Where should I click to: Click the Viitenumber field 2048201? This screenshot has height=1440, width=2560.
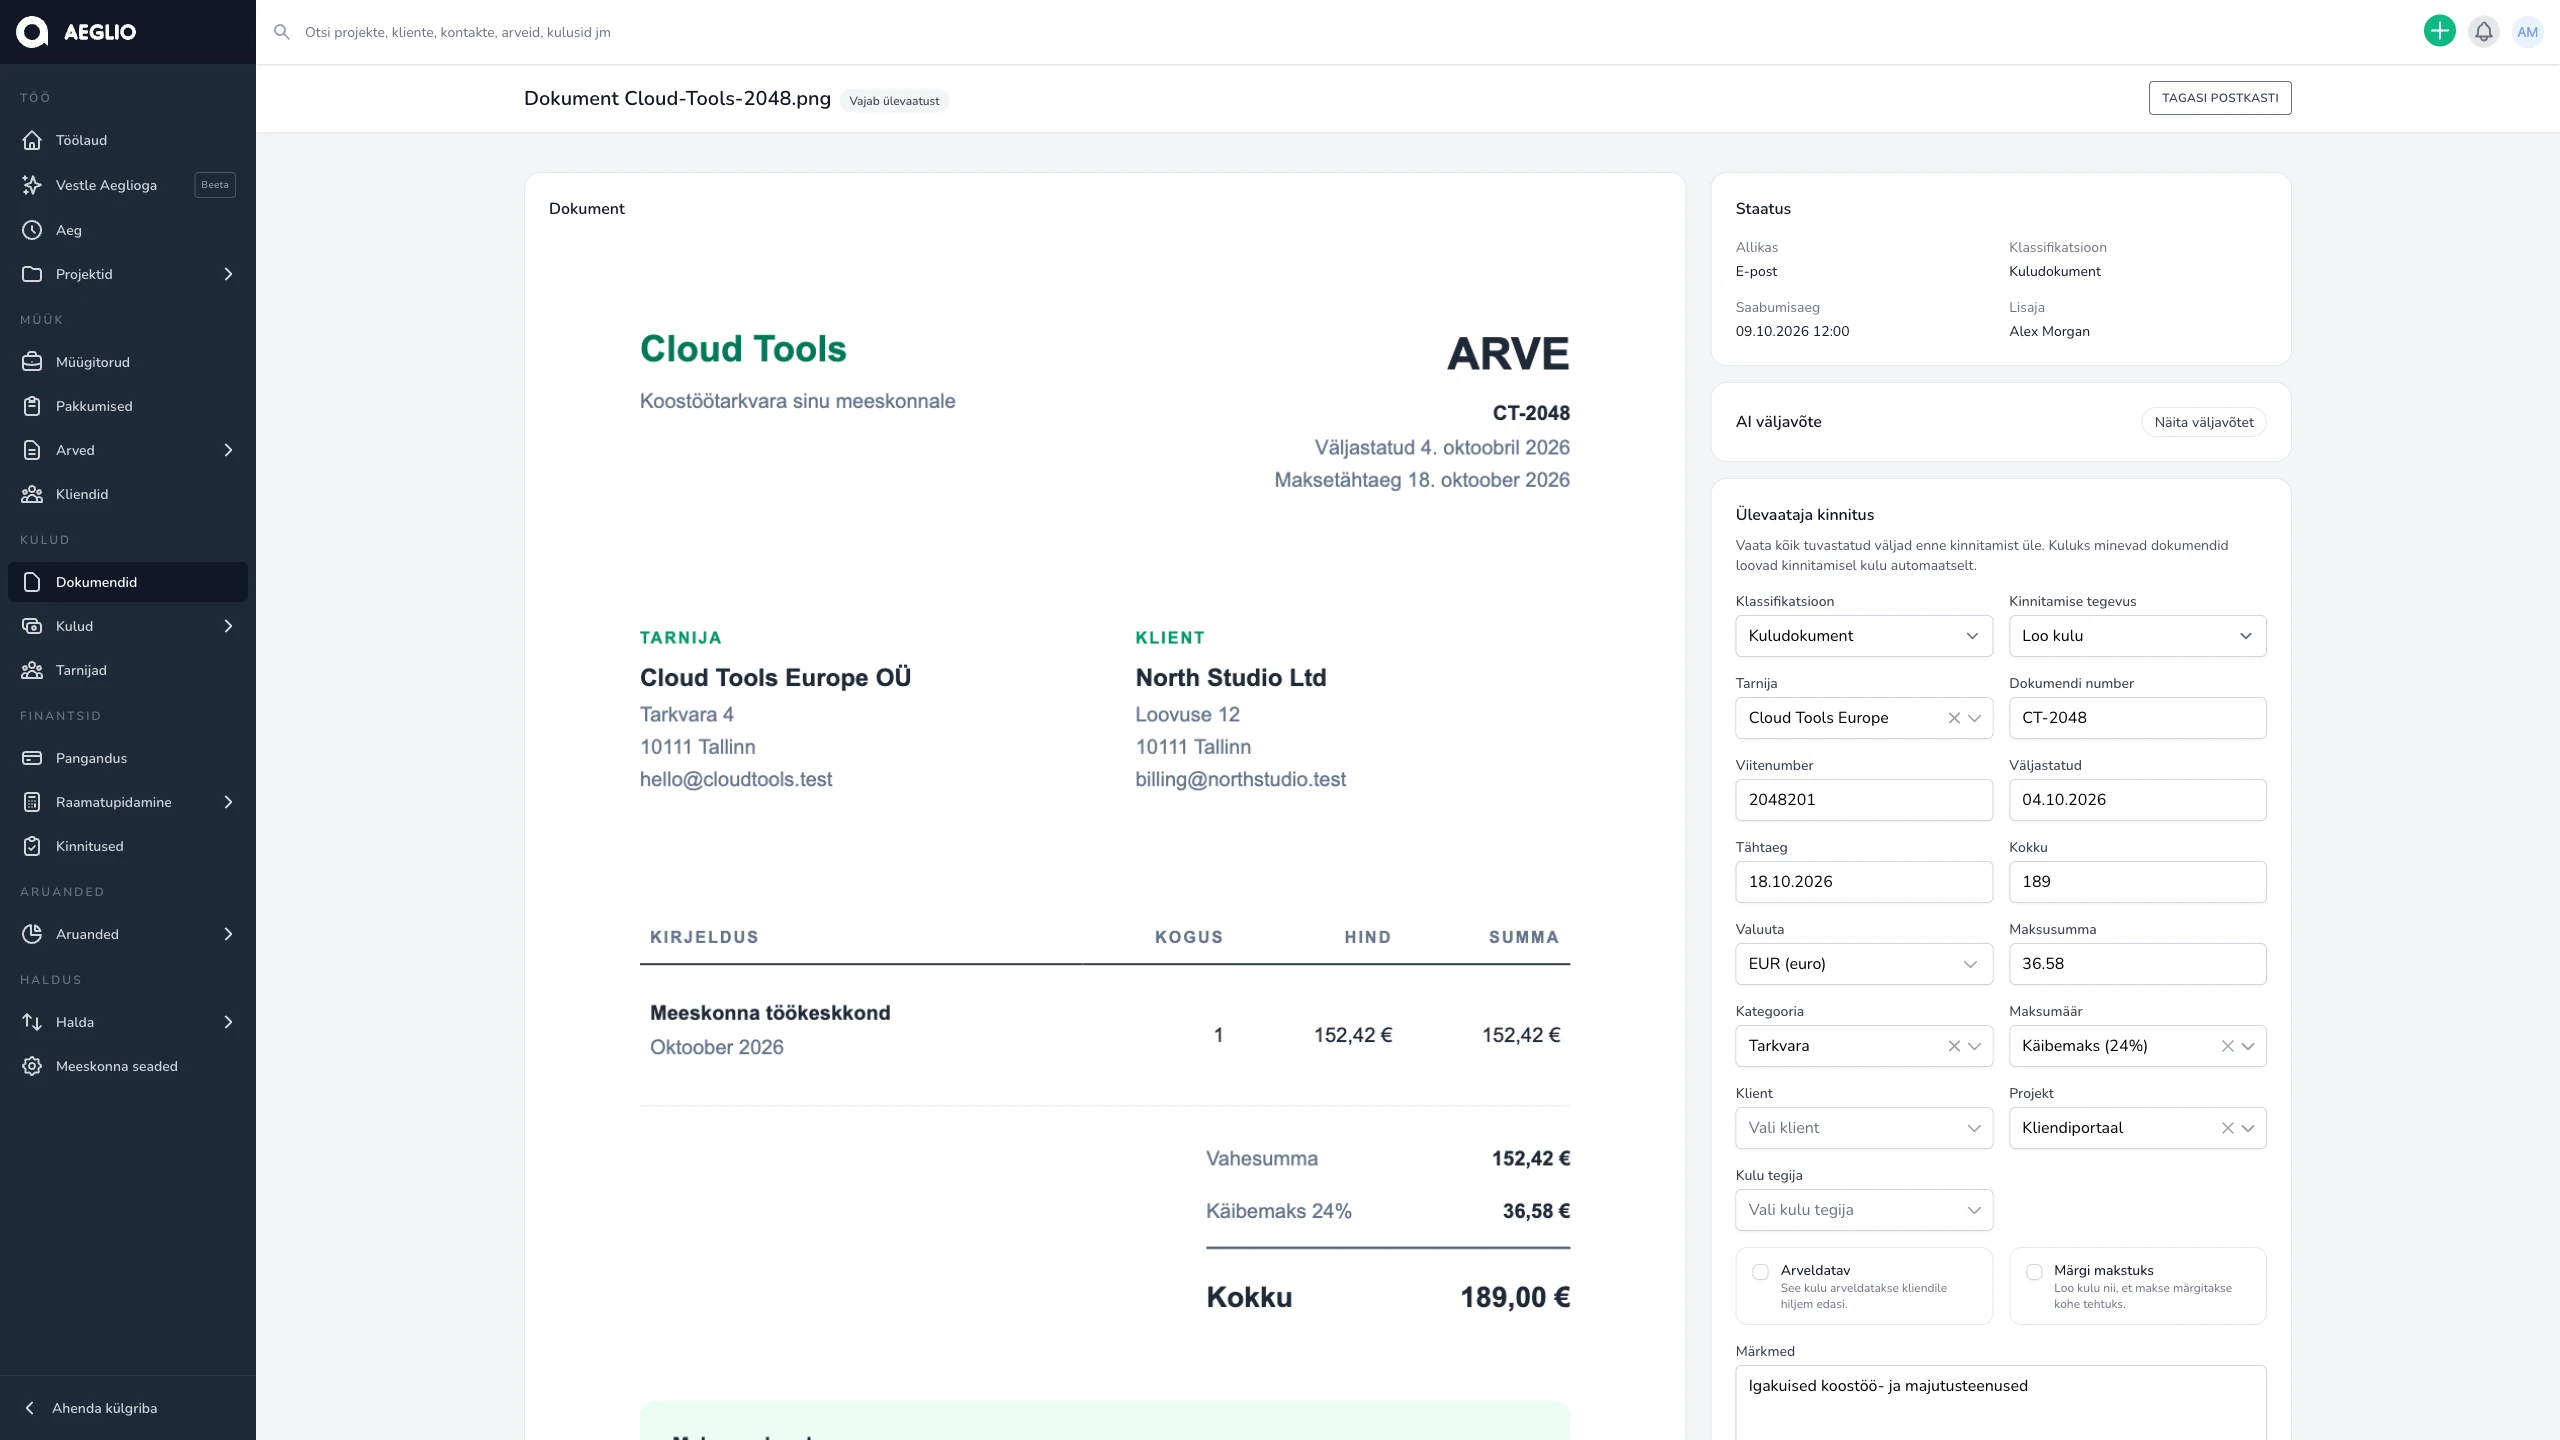tap(1864, 800)
